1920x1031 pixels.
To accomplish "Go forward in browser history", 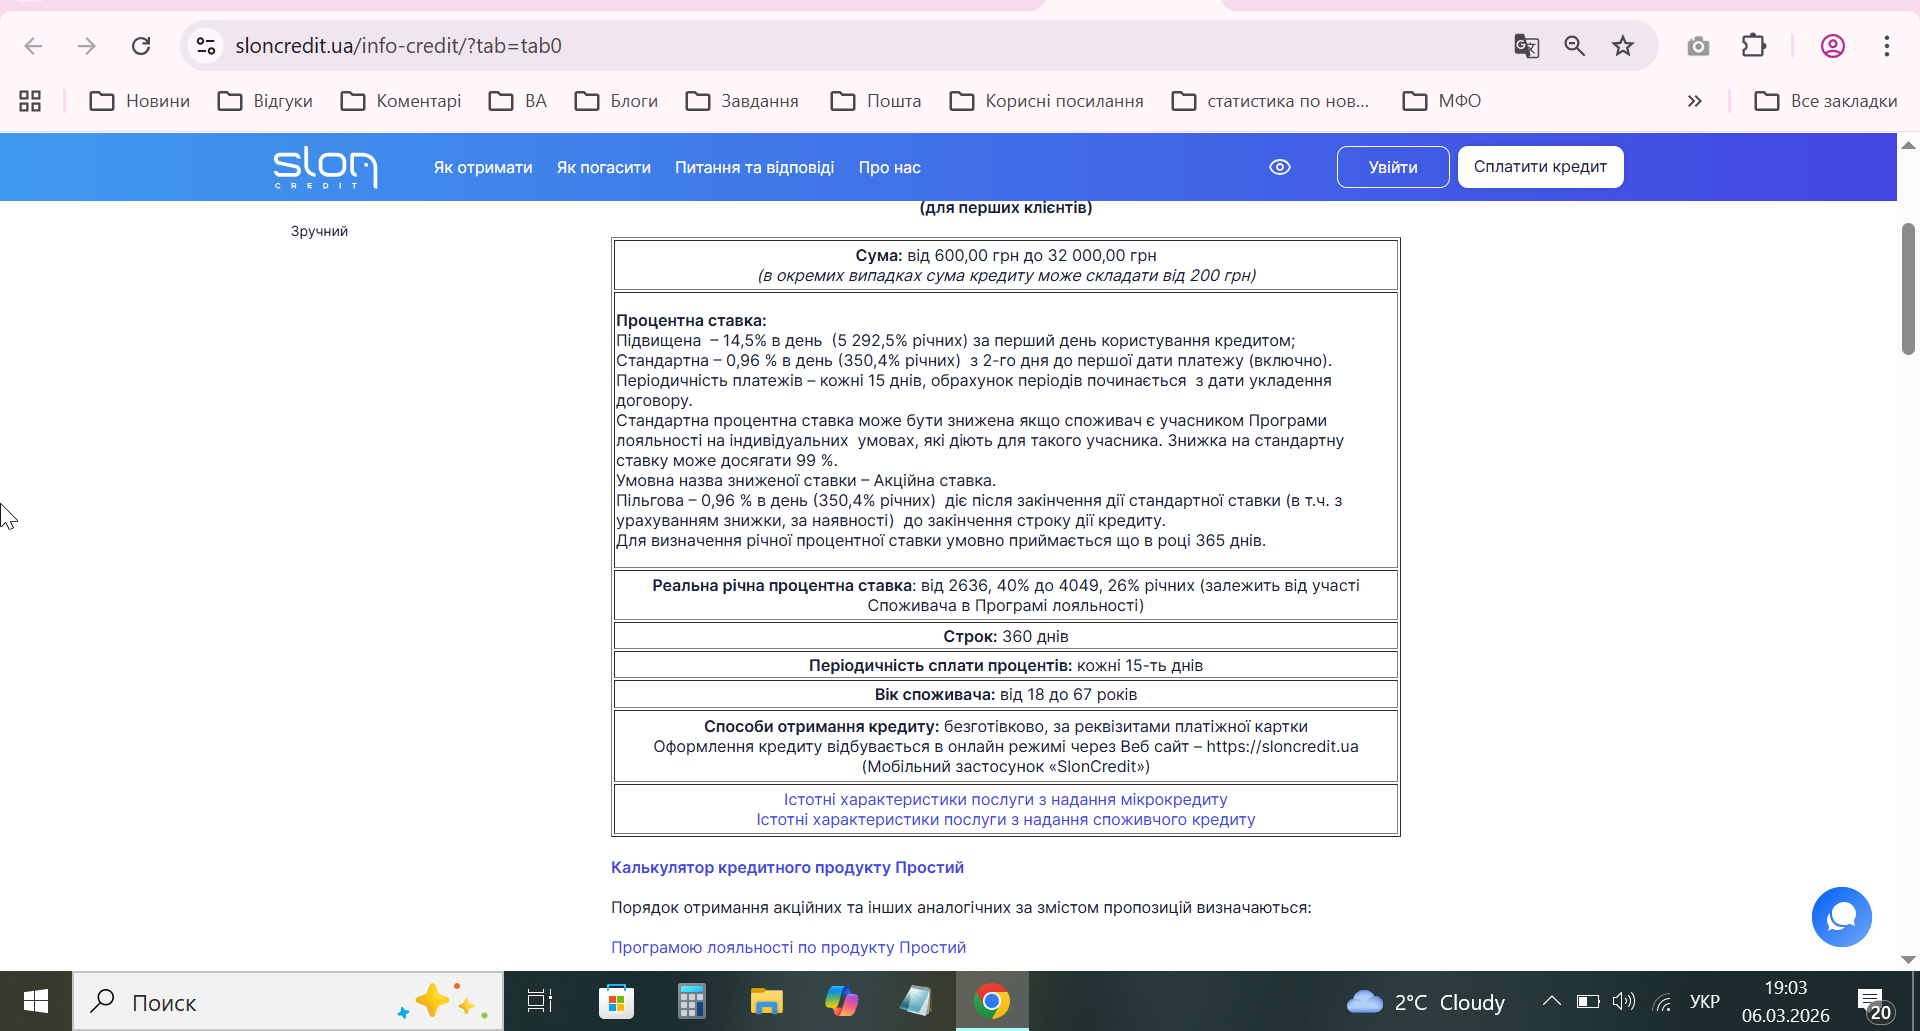I will 87,46.
